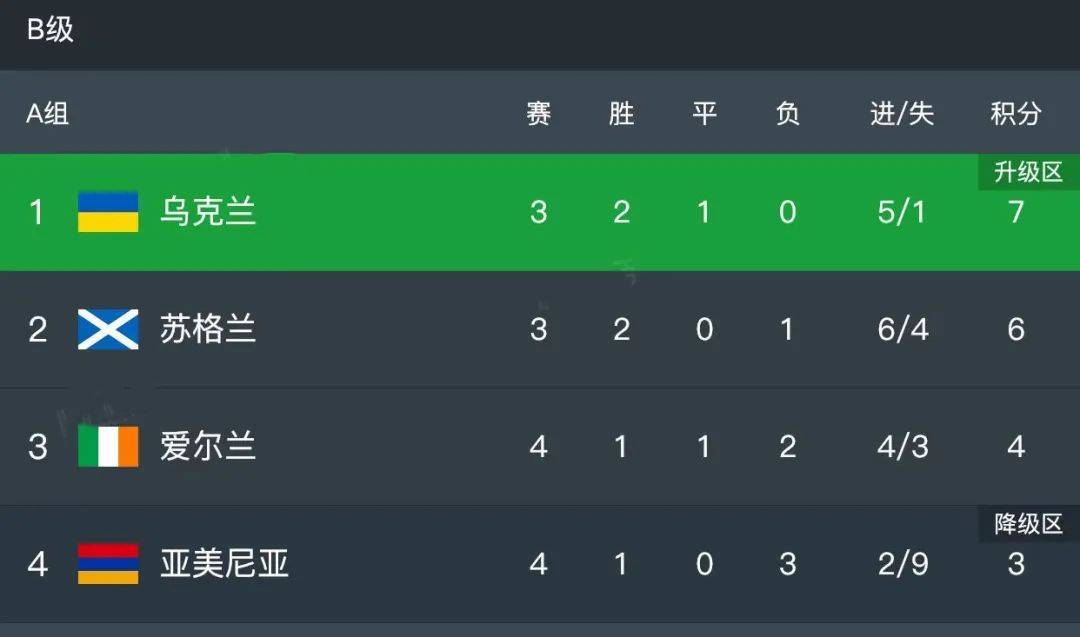The width and height of the screenshot is (1080, 637).
Task: Click the Ukraine flag icon
Action: coord(108,212)
